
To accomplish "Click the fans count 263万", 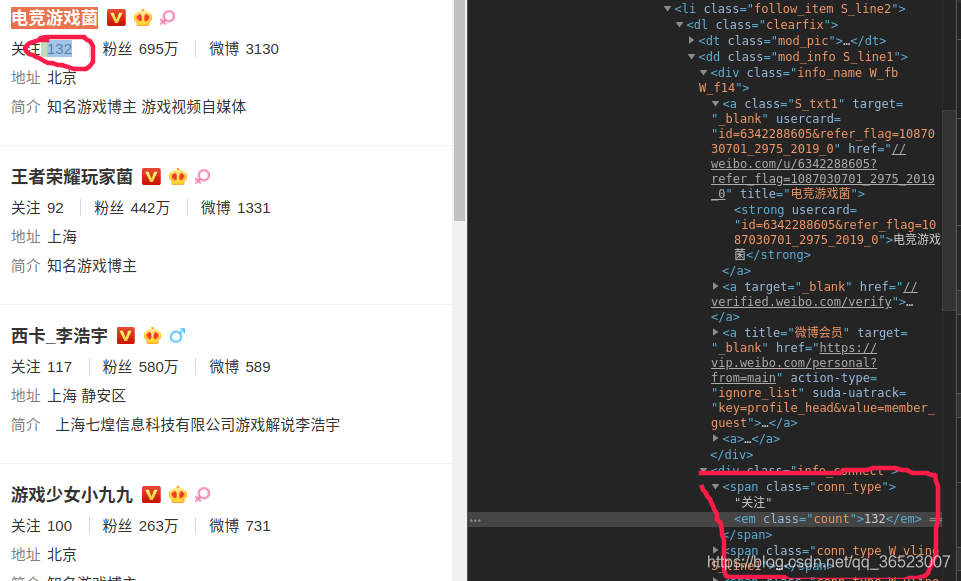I will click(158, 526).
